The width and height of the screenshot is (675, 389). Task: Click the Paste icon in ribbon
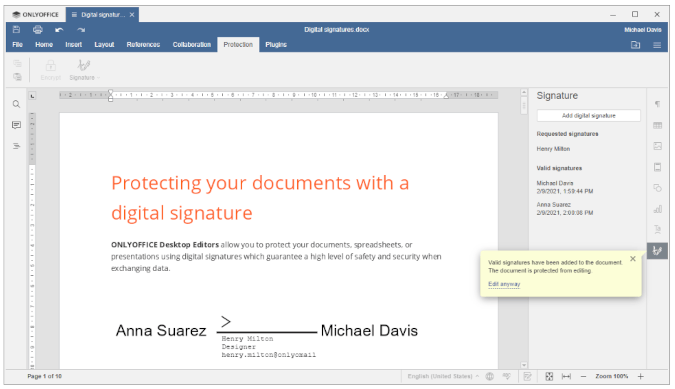pos(17,77)
